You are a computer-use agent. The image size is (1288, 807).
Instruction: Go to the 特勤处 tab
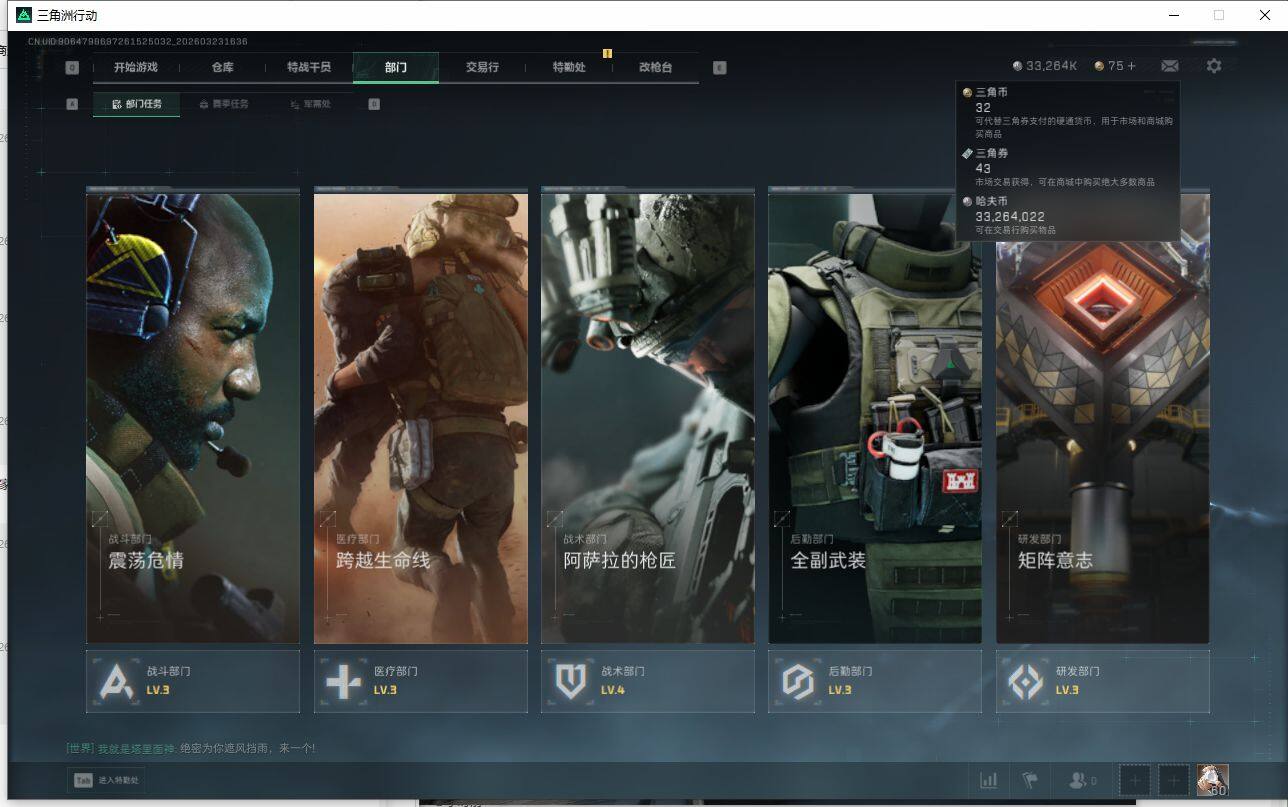(569, 67)
